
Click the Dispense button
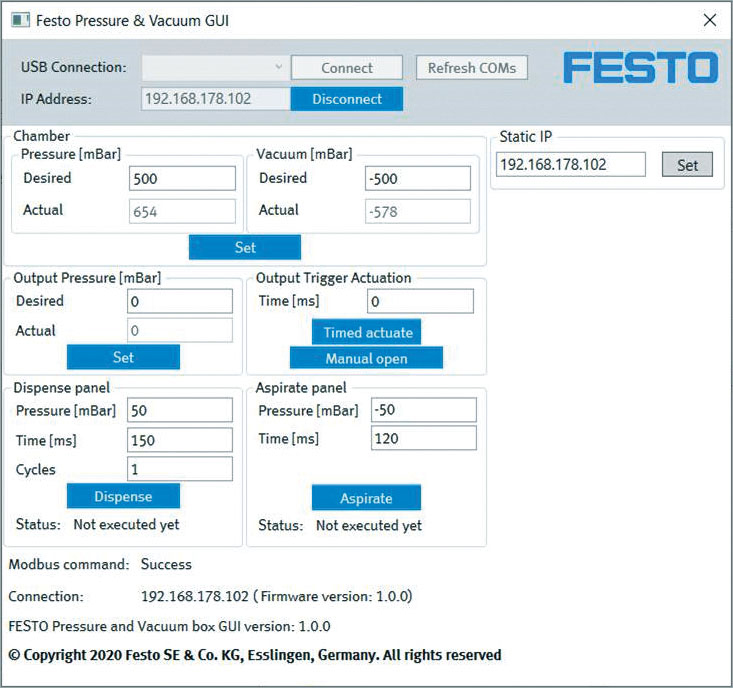(123, 496)
